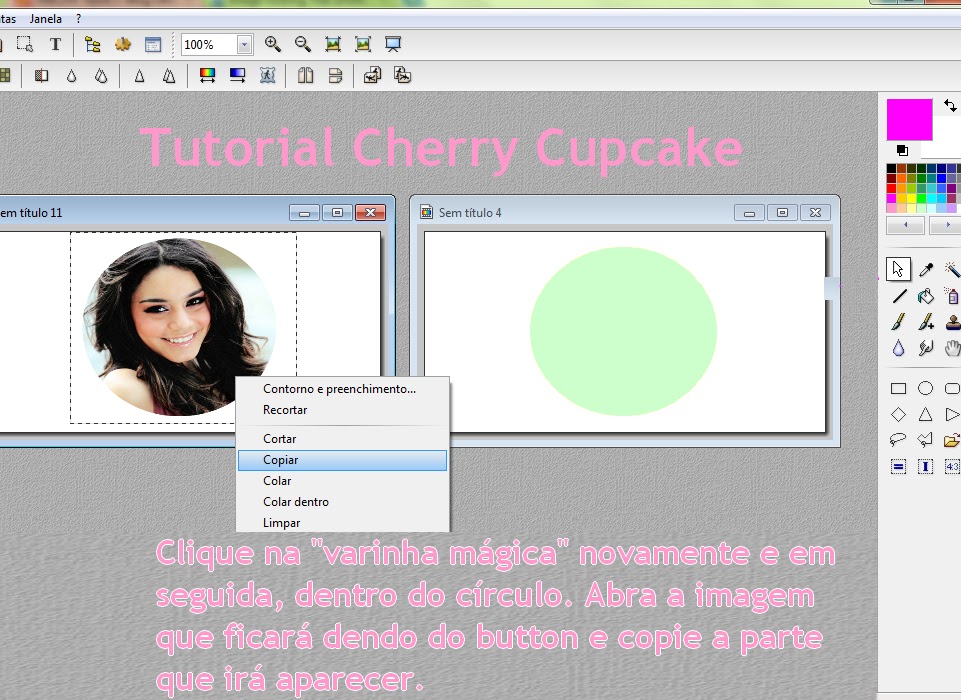Select the Selection pointer tool
The width and height of the screenshot is (961, 700).
coord(898,269)
